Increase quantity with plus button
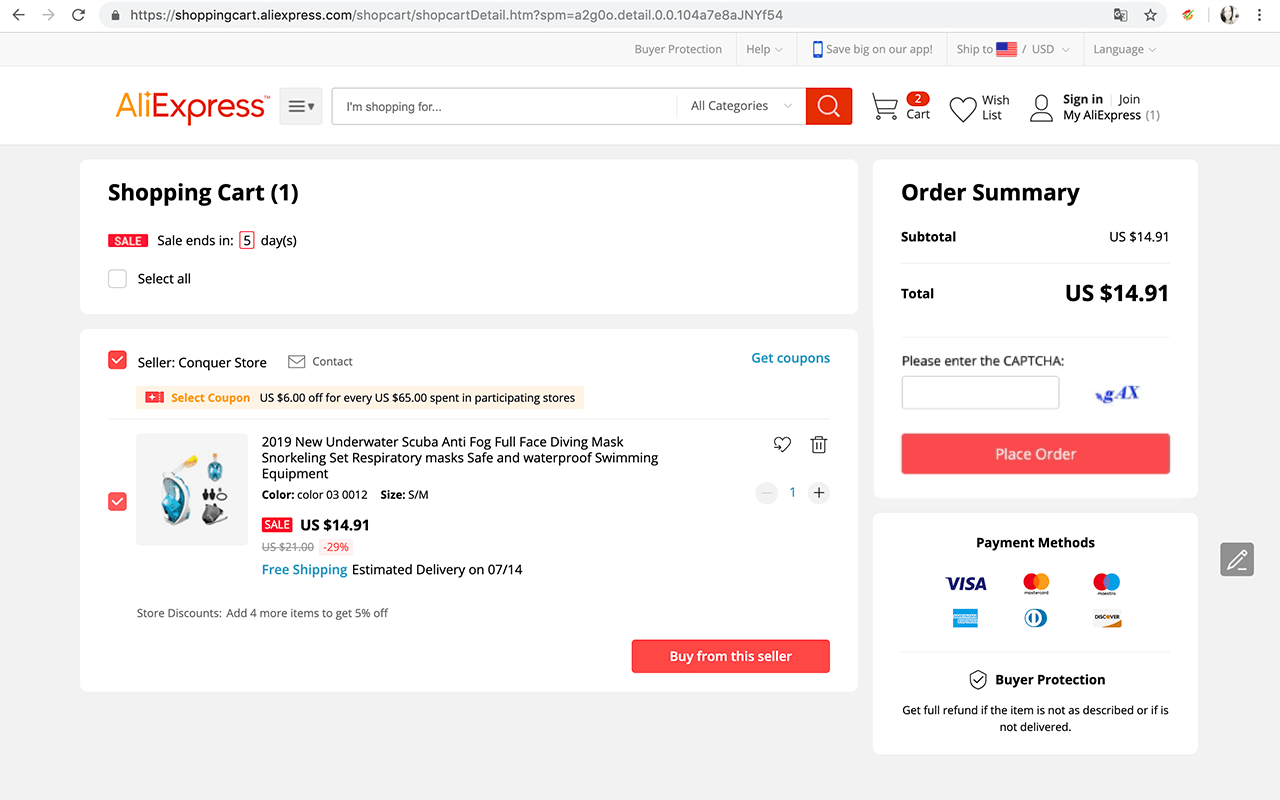Image resolution: width=1280 pixels, height=800 pixels. pyautogui.click(x=819, y=492)
